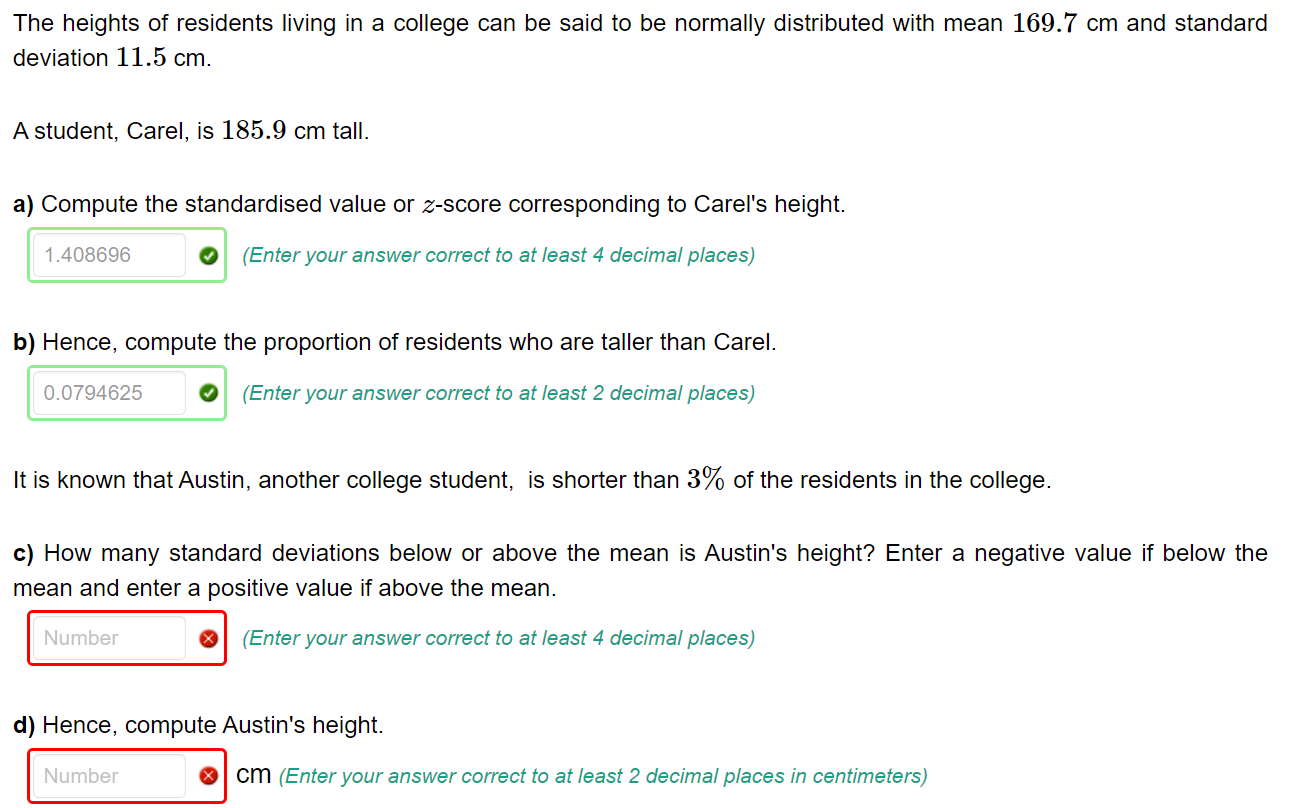Image resolution: width=1306 pixels, height=808 pixels.
Task: Click the answer box containing 0.0794625
Action: pos(108,393)
